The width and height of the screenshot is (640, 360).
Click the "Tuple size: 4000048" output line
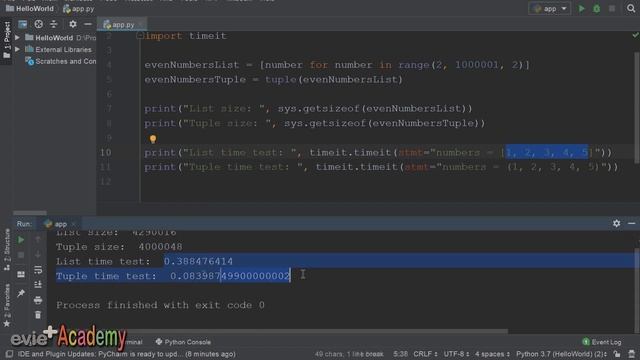click(119, 247)
